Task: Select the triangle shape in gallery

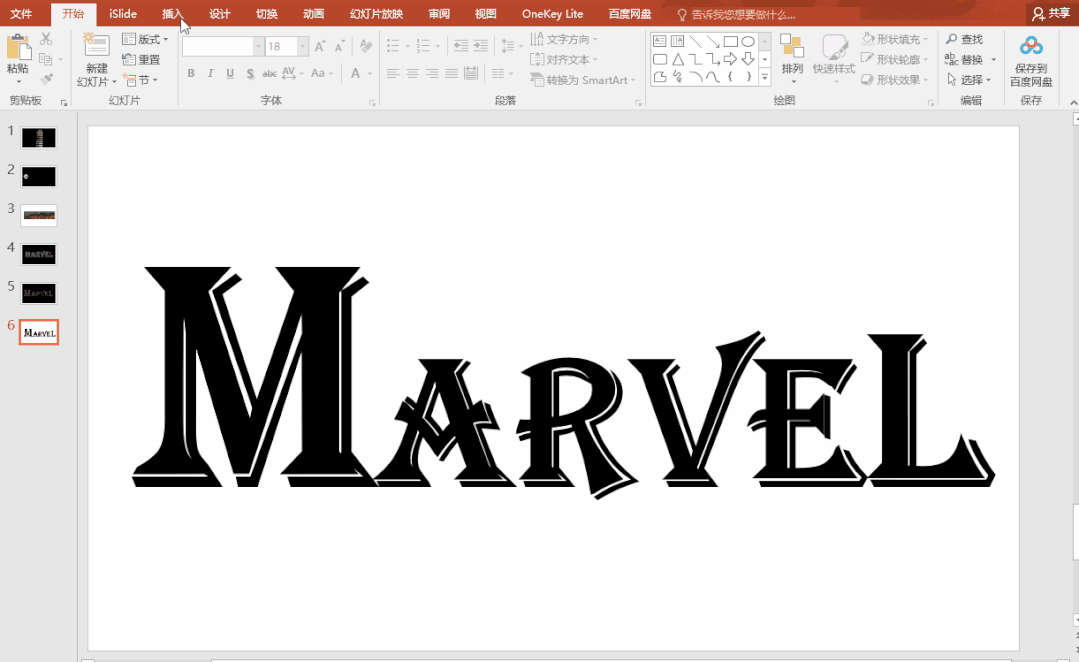Action: pos(678,59)
